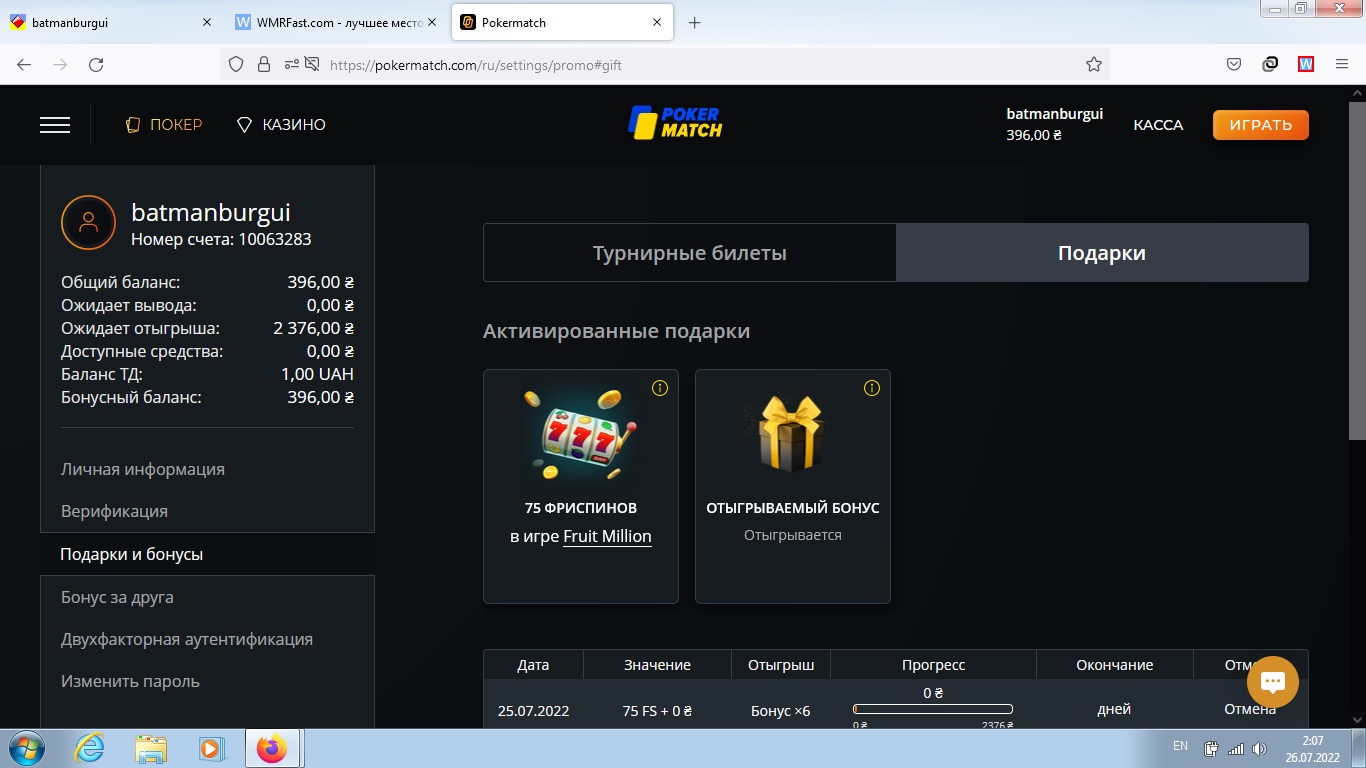Click the volume icon in tray

coord(1259,748)
